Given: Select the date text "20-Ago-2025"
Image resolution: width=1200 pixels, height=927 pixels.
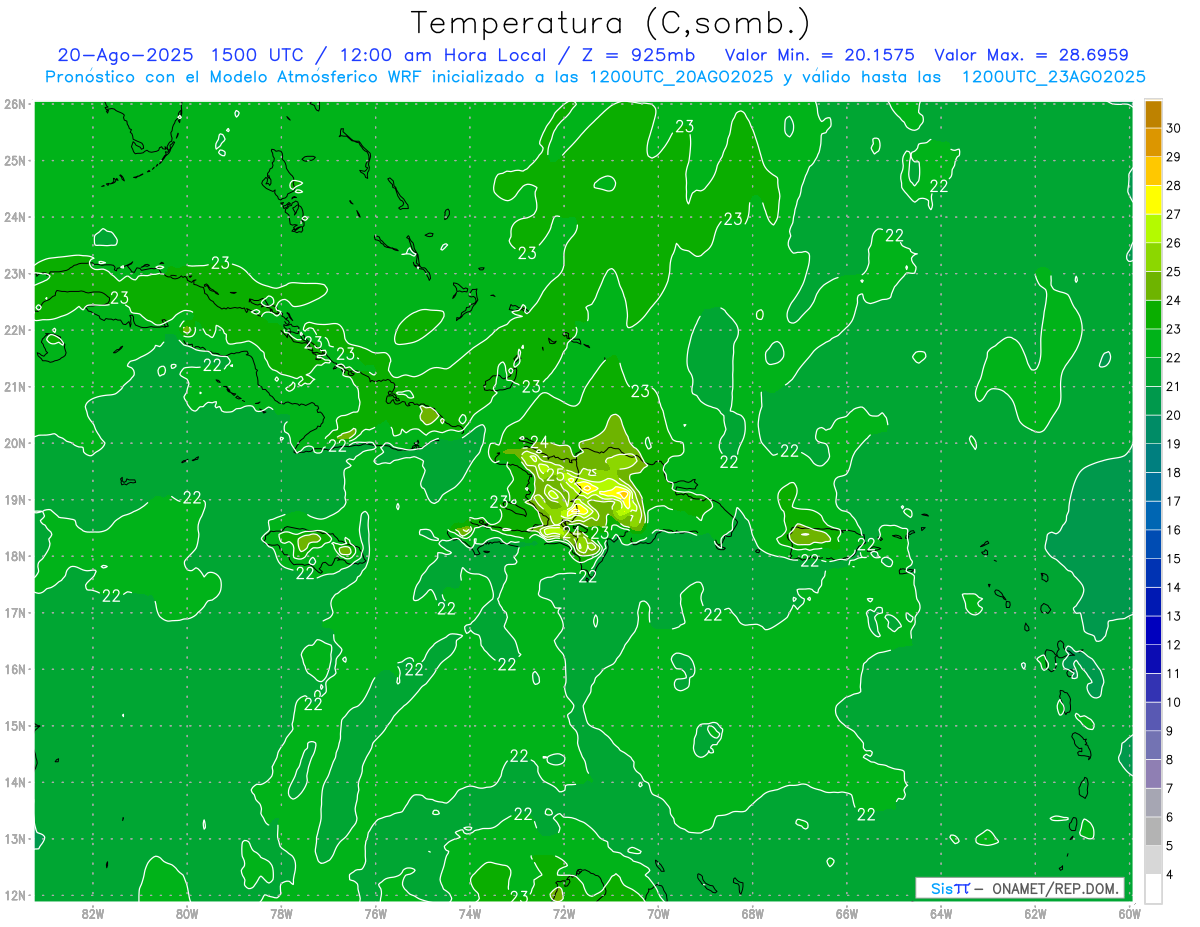Looking at the screenshot, I should click(125, 55).
